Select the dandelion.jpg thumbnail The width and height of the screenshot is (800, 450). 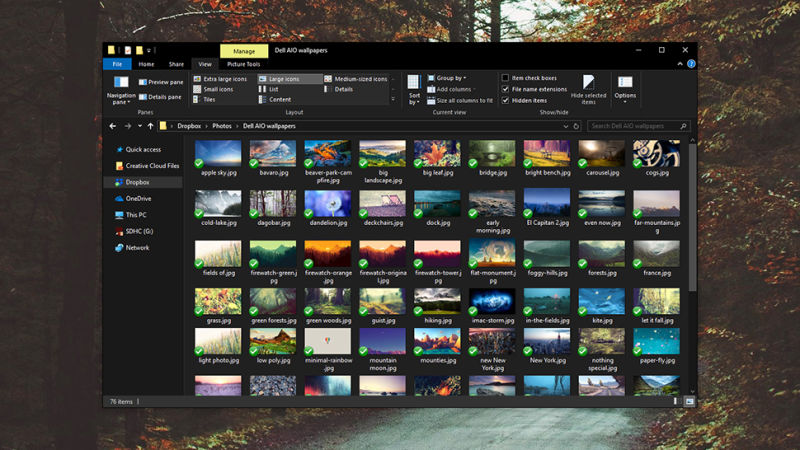(x=327, y=205)
